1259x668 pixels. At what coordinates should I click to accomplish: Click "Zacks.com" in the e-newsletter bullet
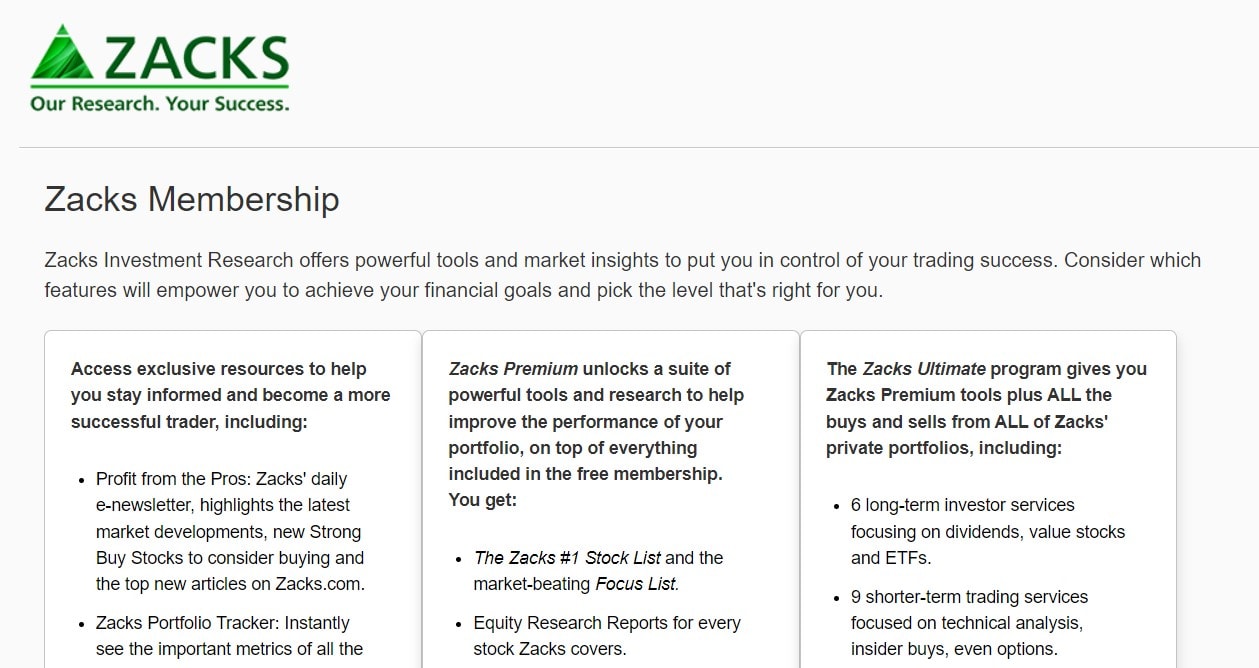(x=326, y=584)
